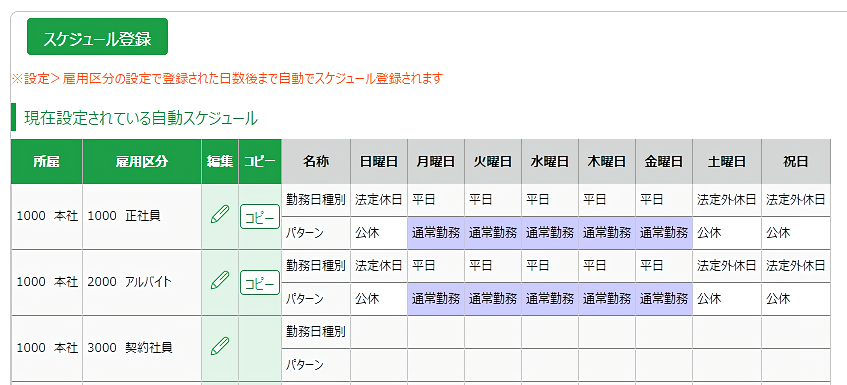Click the 日曜日 column header
847x385 pixels.
tap(379, 161)
